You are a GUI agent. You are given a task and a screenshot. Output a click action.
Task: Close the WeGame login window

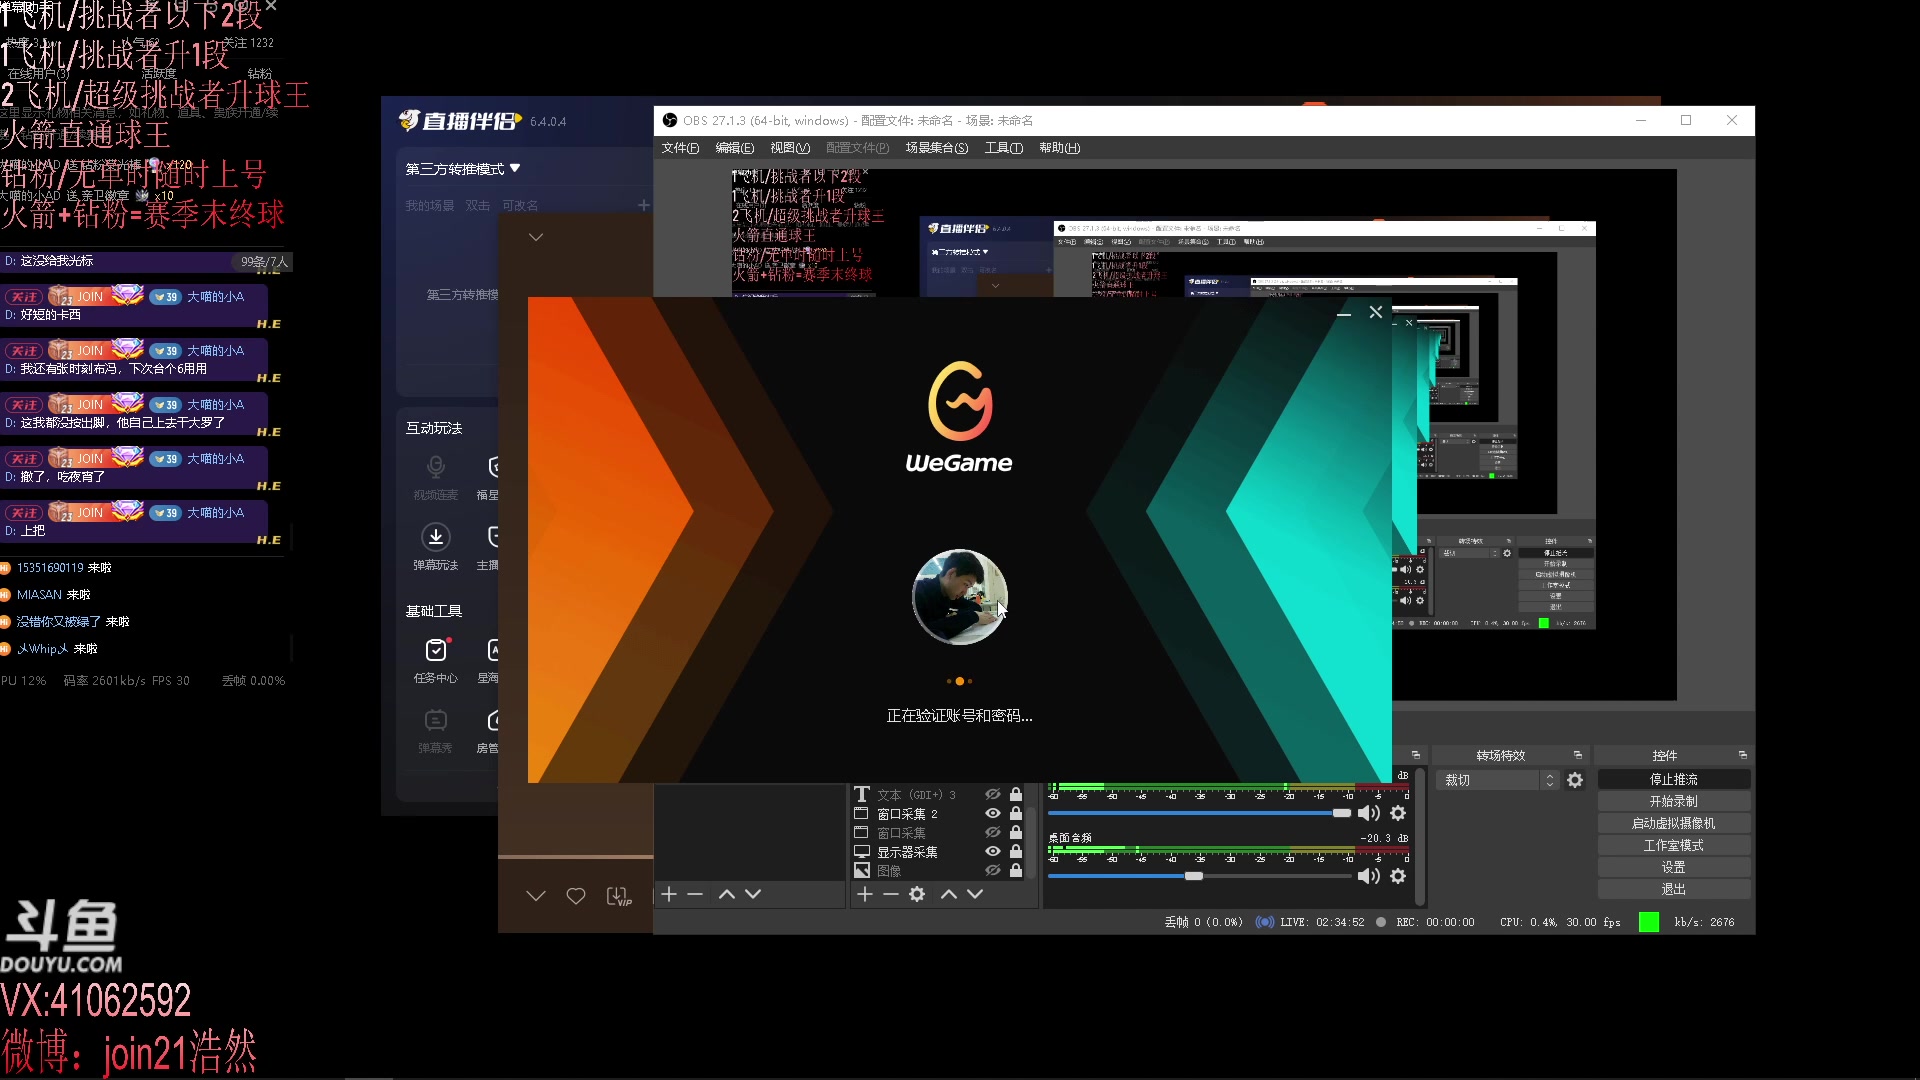click(1376, 312)
